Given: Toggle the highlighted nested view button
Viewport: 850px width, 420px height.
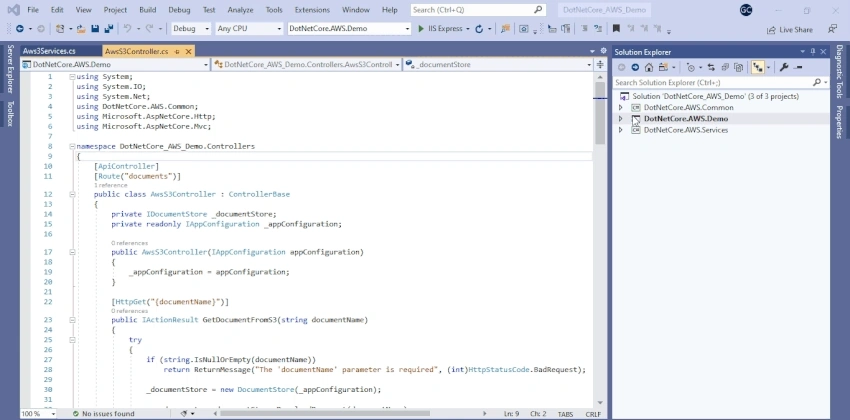Looking at the screenshot, I should point(757,67).
